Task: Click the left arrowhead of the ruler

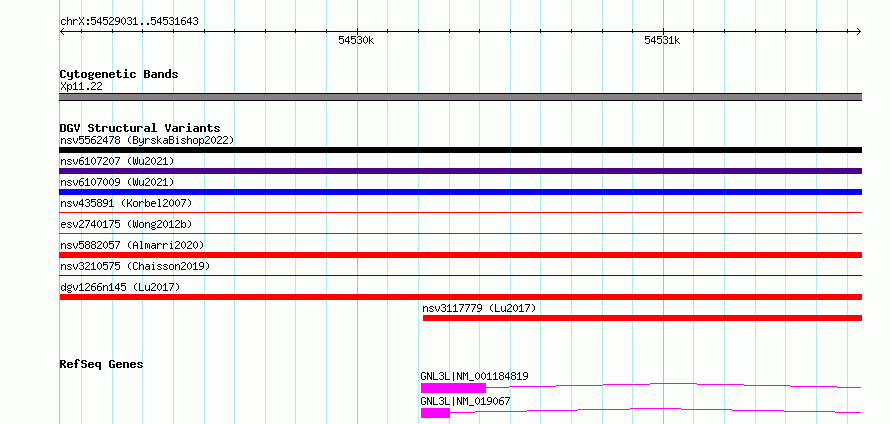Action: click(62, 31)
